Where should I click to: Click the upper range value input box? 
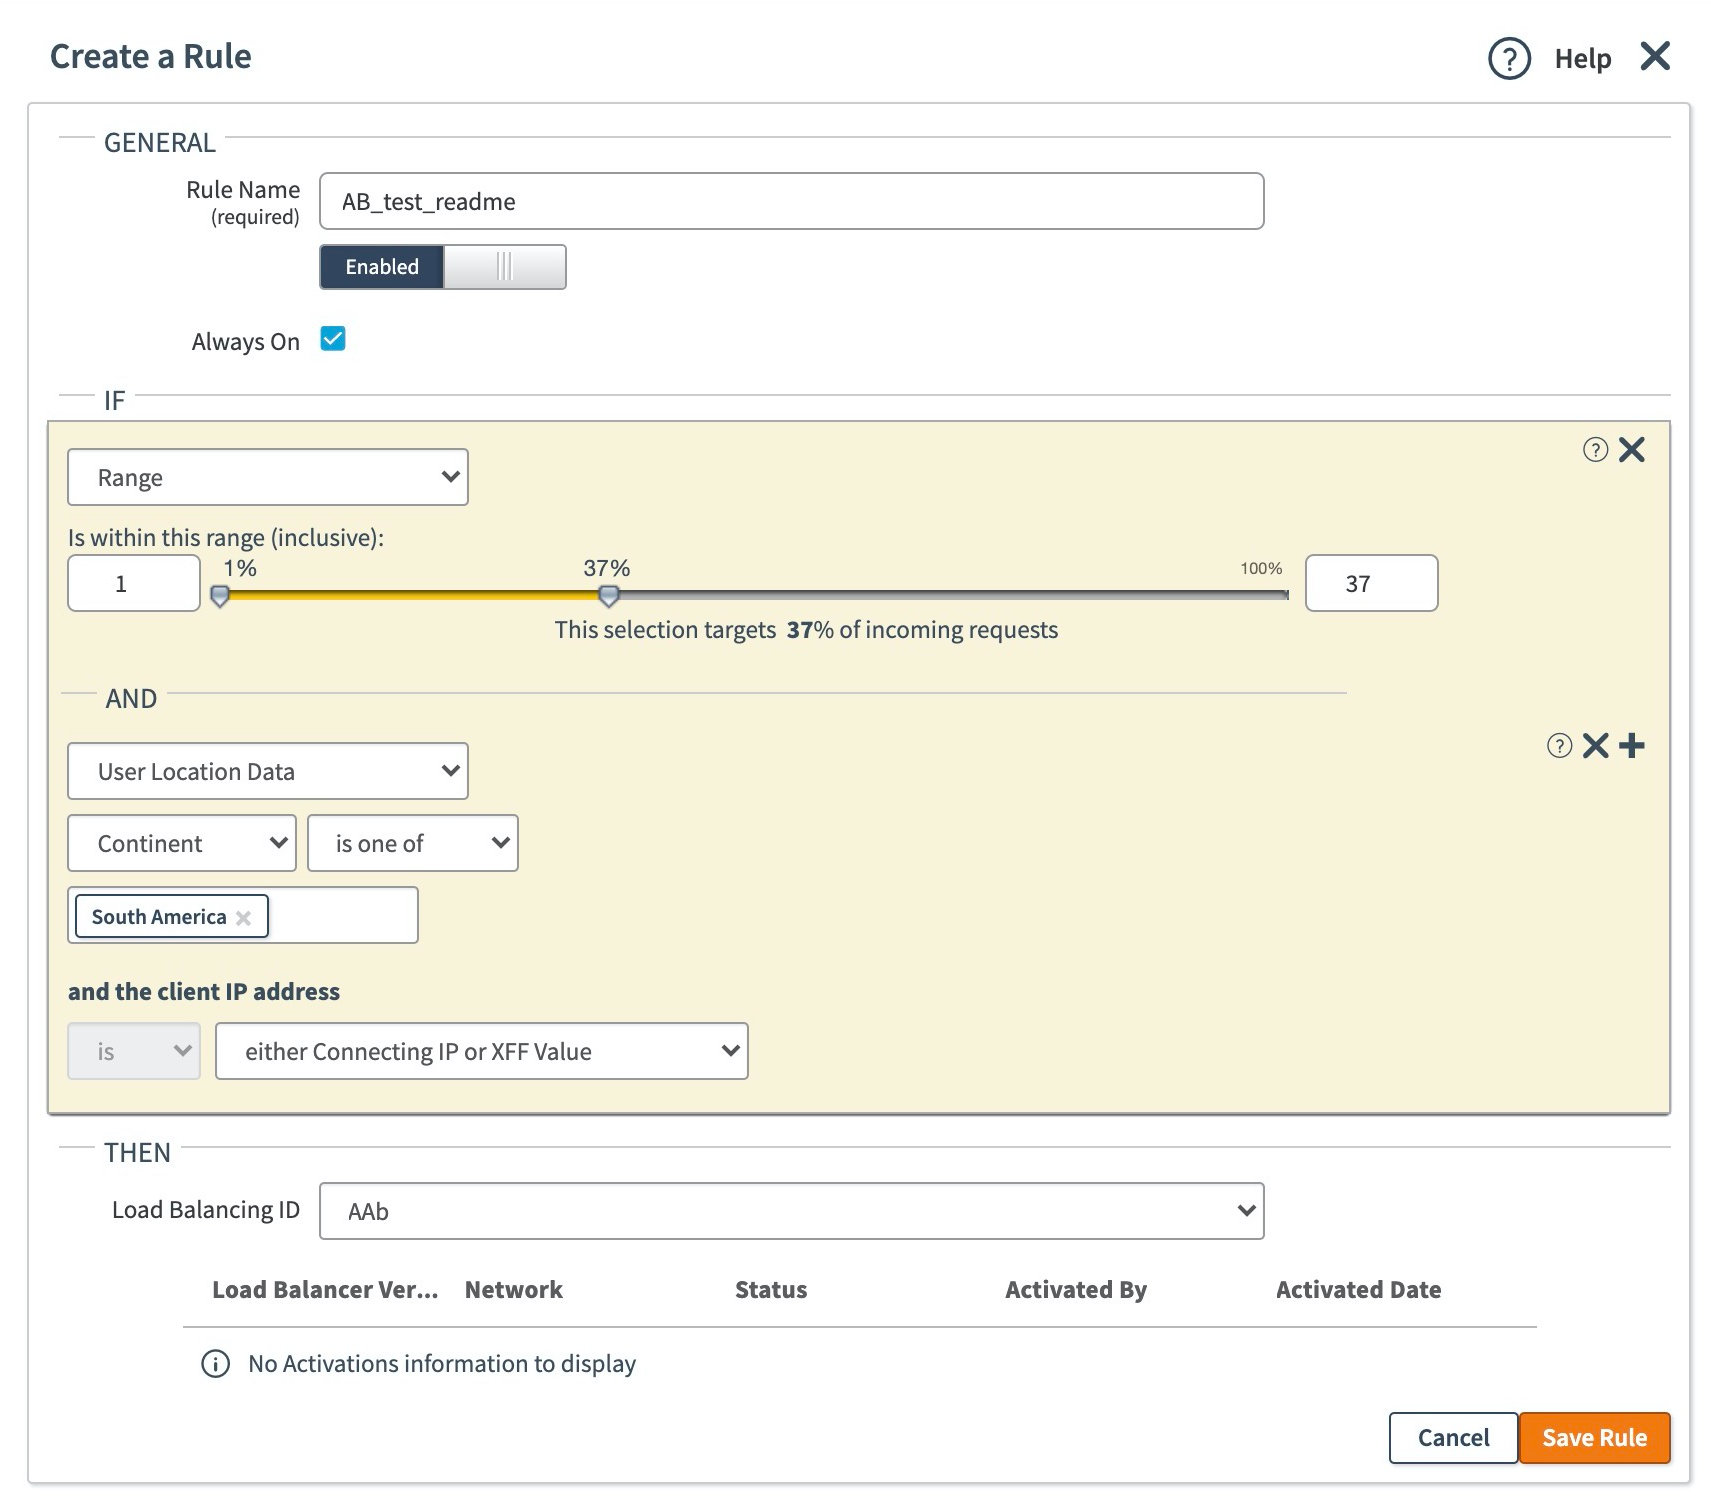(1371, 583)
